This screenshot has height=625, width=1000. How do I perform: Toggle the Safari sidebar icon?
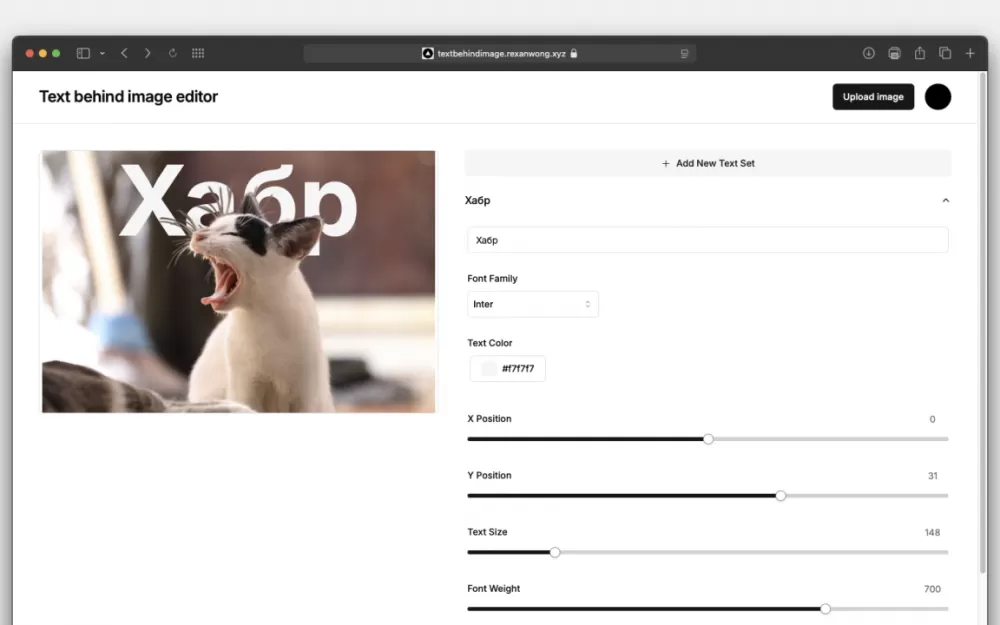(x=83, y=54)
